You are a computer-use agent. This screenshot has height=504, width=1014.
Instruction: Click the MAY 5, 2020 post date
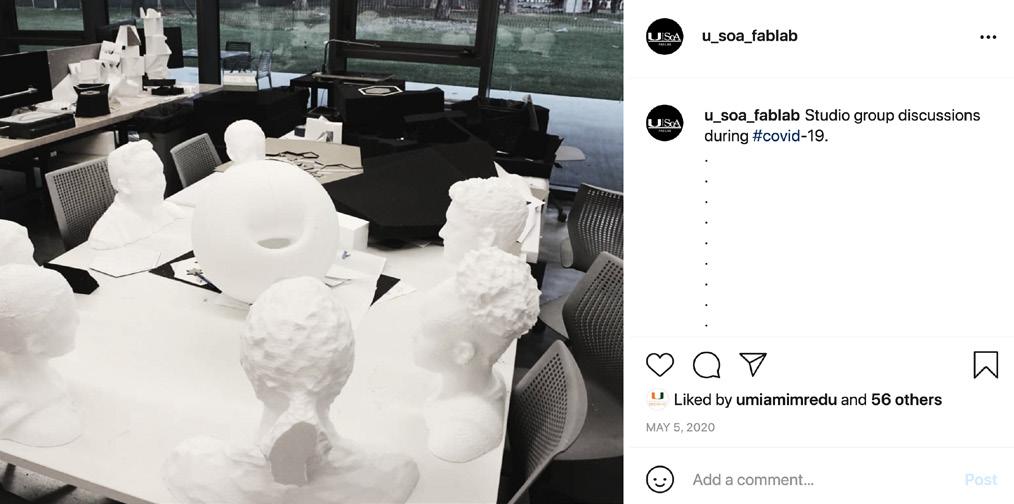pyautogui.click(x=680, y=428)
